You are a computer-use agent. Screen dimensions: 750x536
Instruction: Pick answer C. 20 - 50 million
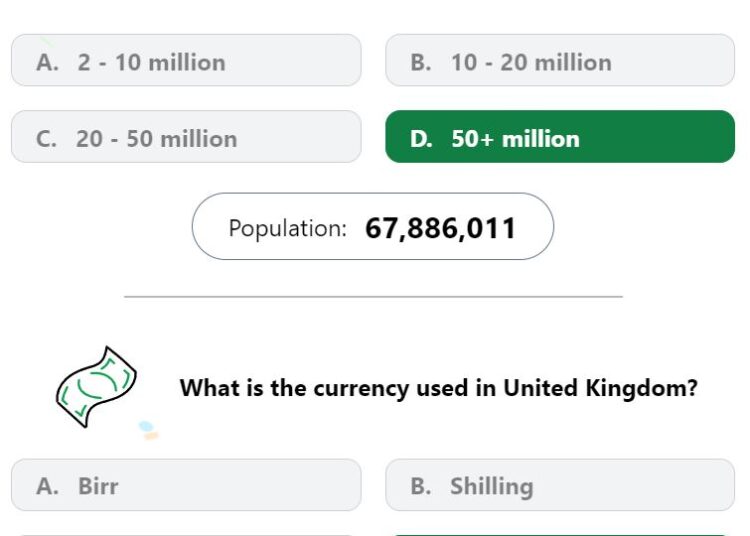[186, 137]
